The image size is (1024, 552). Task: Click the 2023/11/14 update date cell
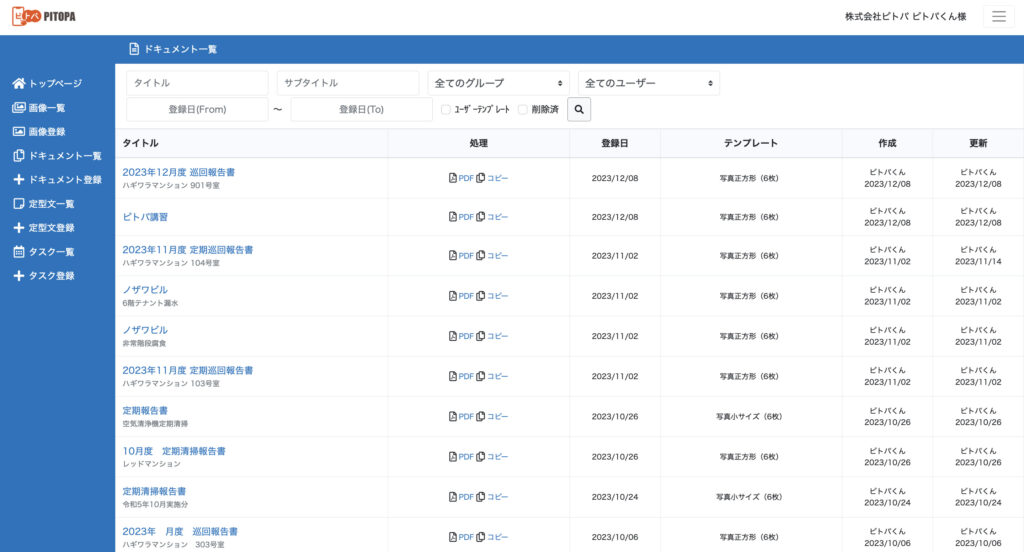pos(978,261)
